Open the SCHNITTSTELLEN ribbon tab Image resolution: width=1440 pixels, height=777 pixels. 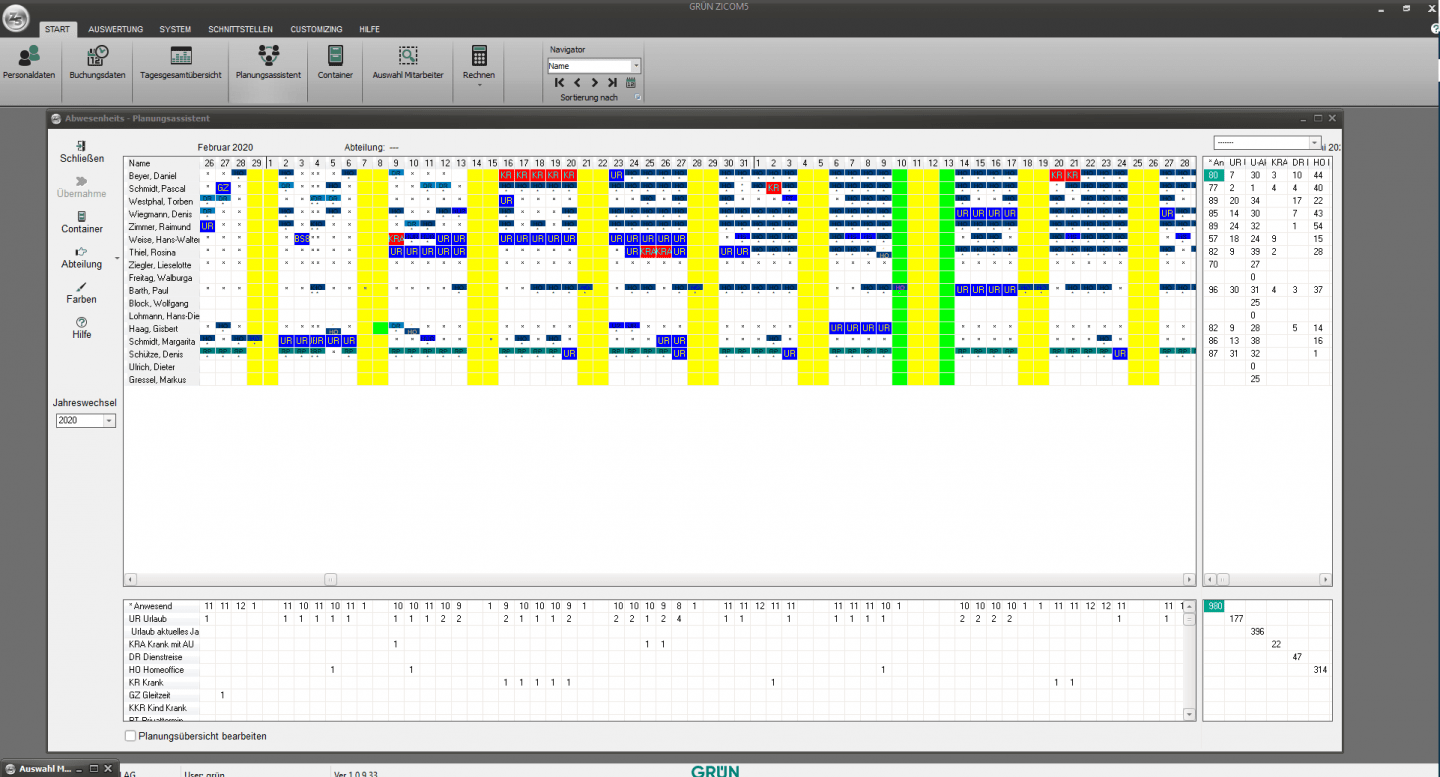240,29
